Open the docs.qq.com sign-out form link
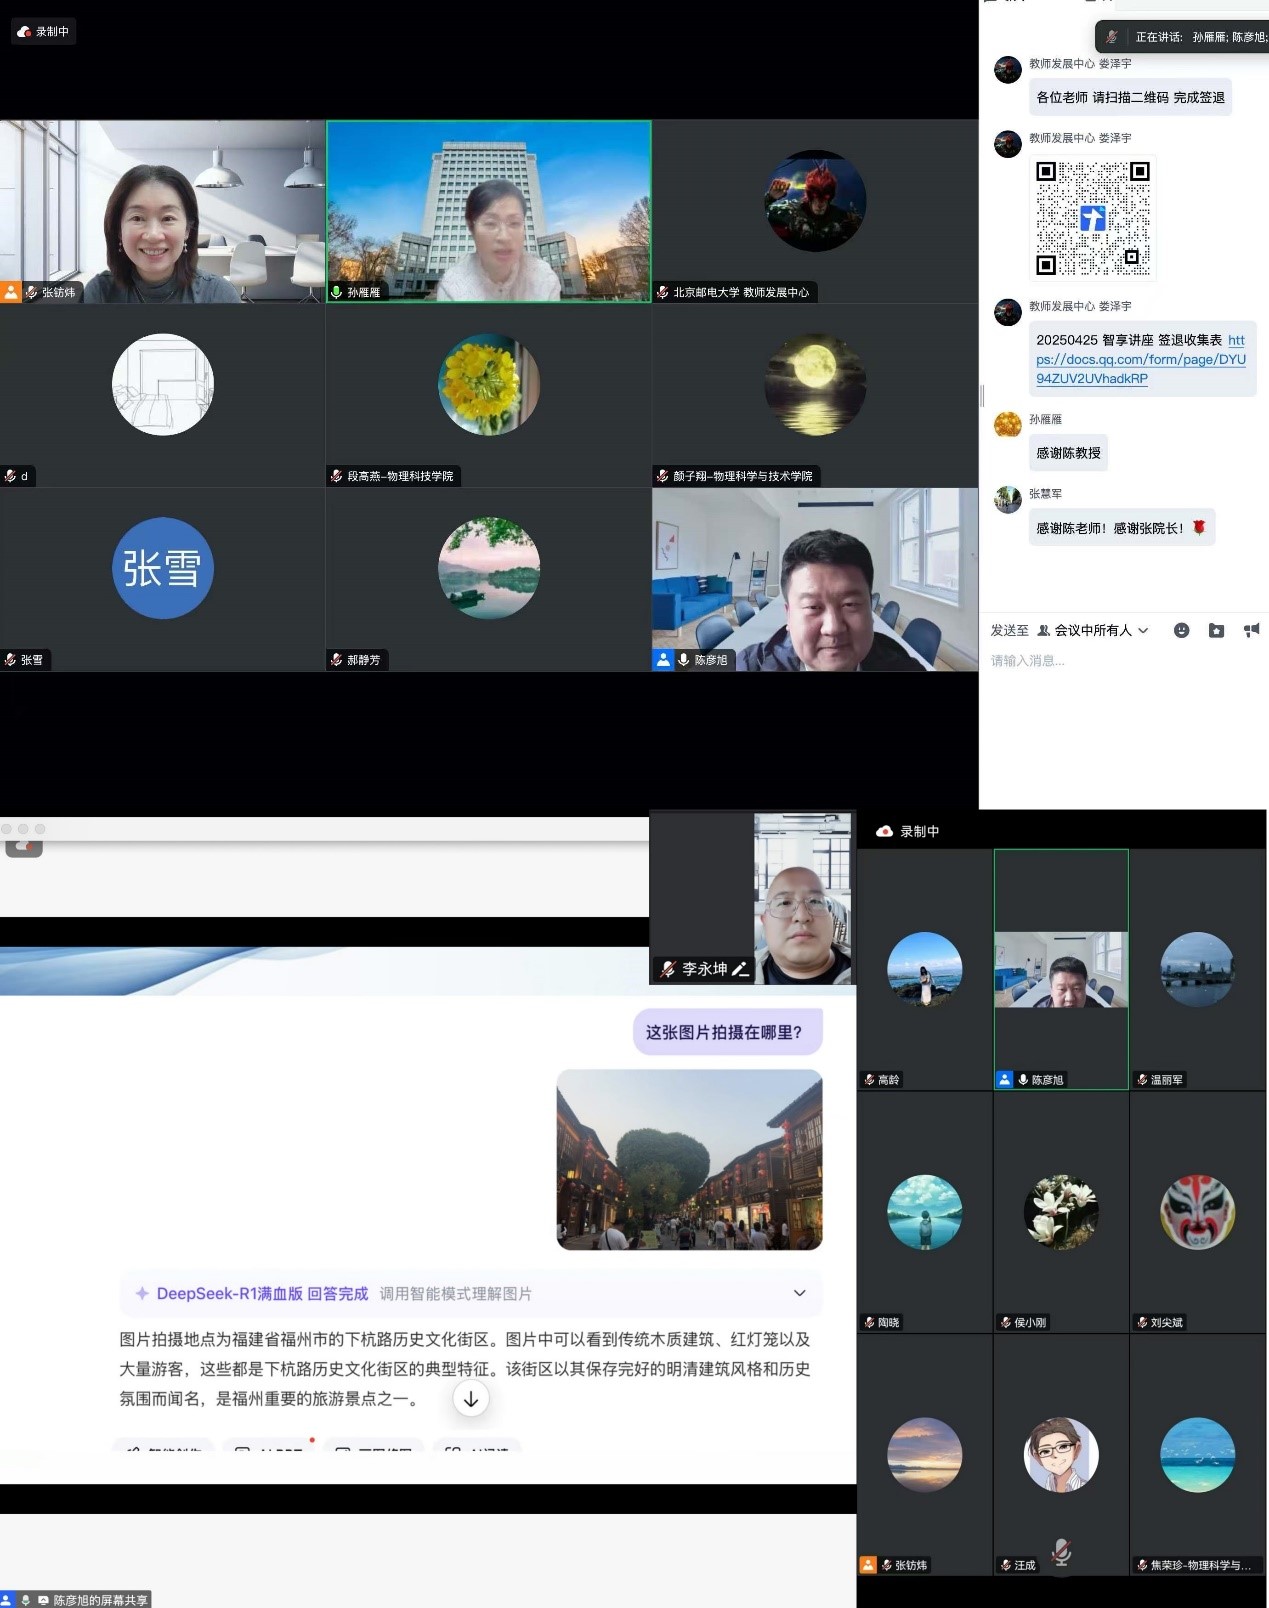1269x1608 pixels. tap(1140, 360)
